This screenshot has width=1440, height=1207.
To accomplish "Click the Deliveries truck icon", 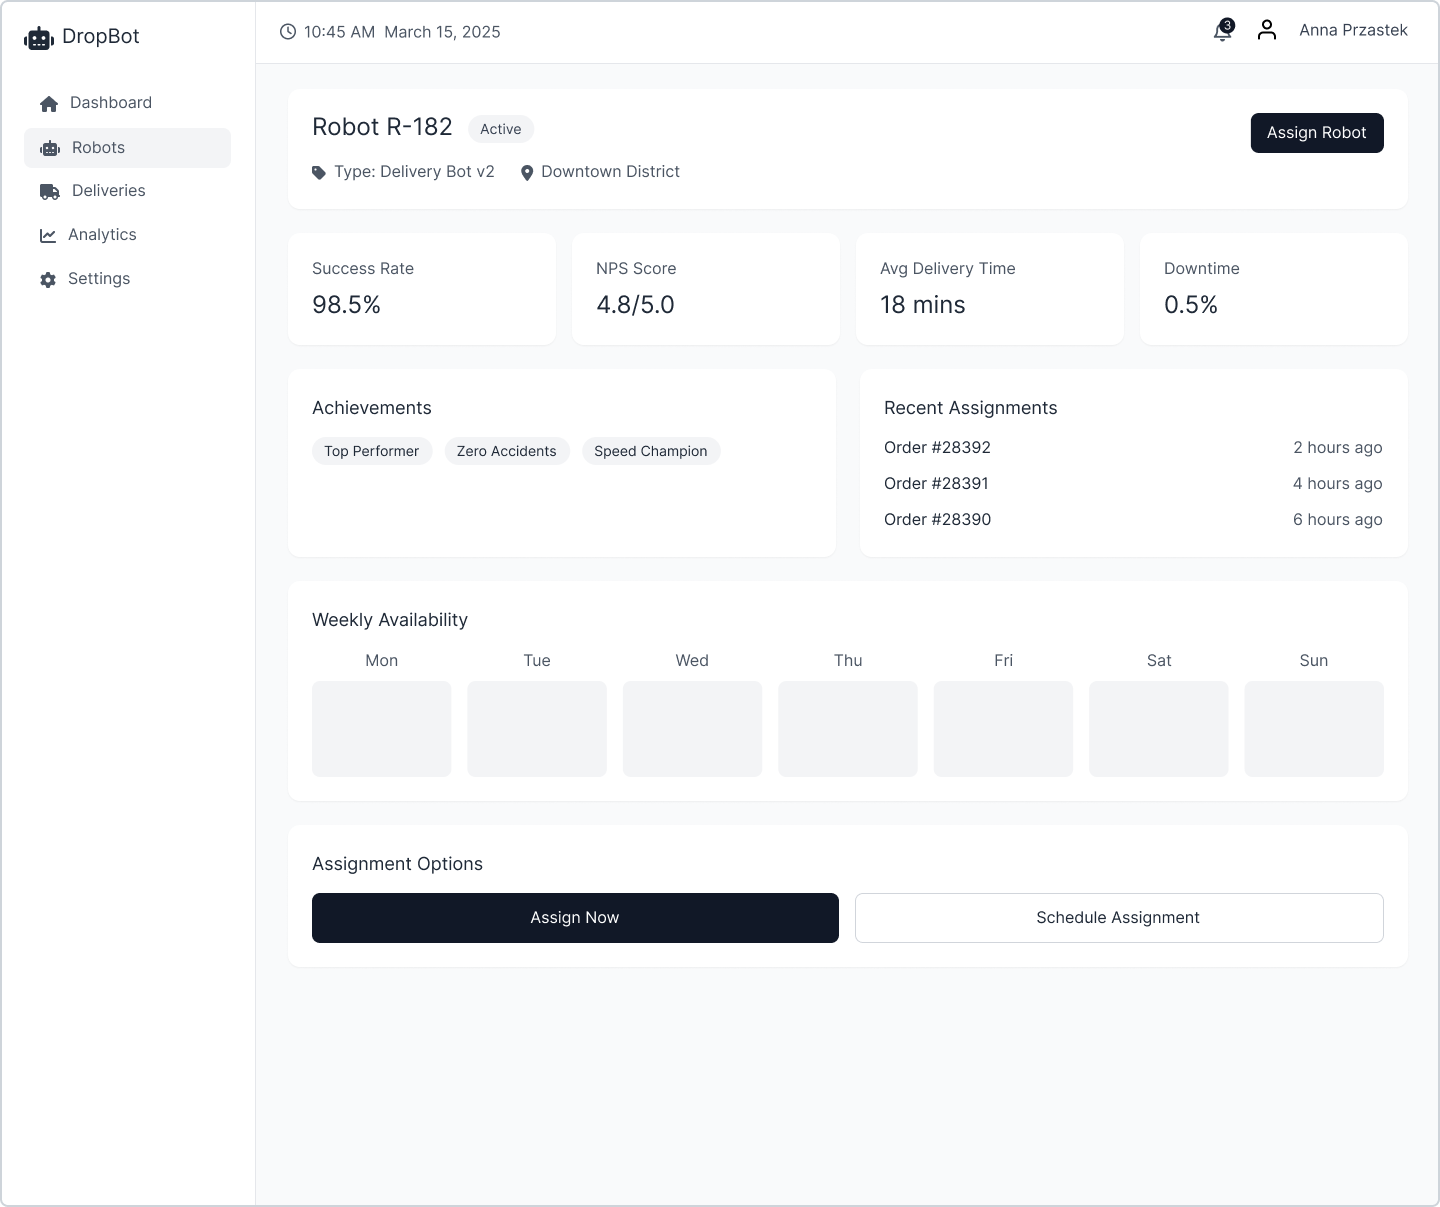I will 49,191.
